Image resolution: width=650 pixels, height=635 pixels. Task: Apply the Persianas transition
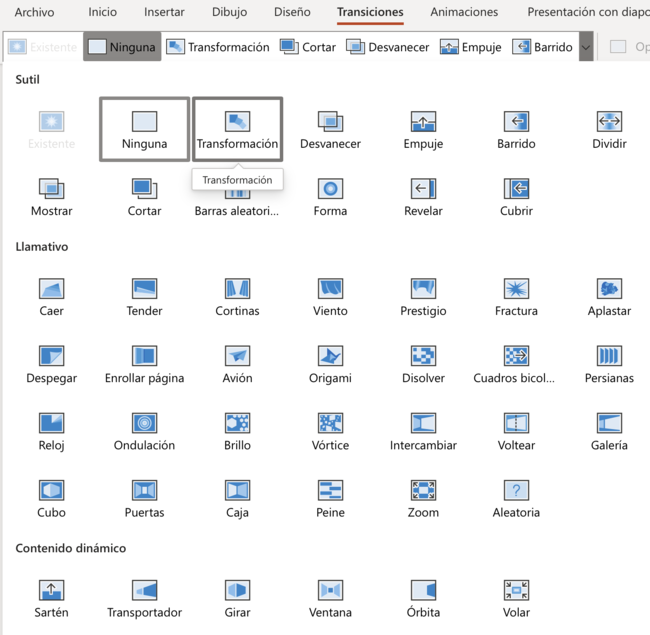609,363
